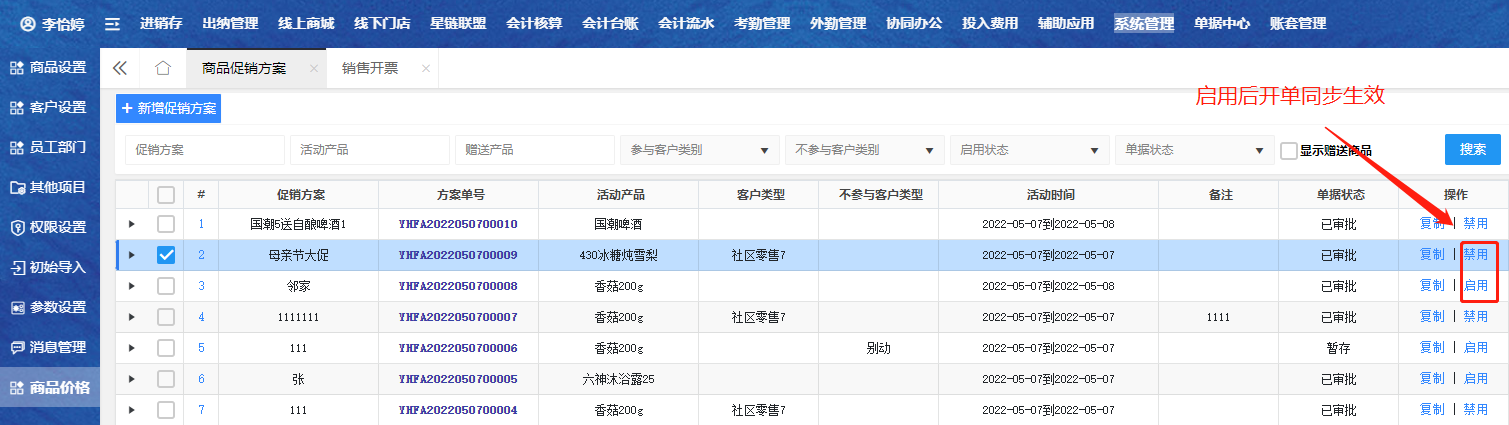The image size is (1509, 425).
Task: Collapse tabs with double-chevron icon
Action: (120, 68)
